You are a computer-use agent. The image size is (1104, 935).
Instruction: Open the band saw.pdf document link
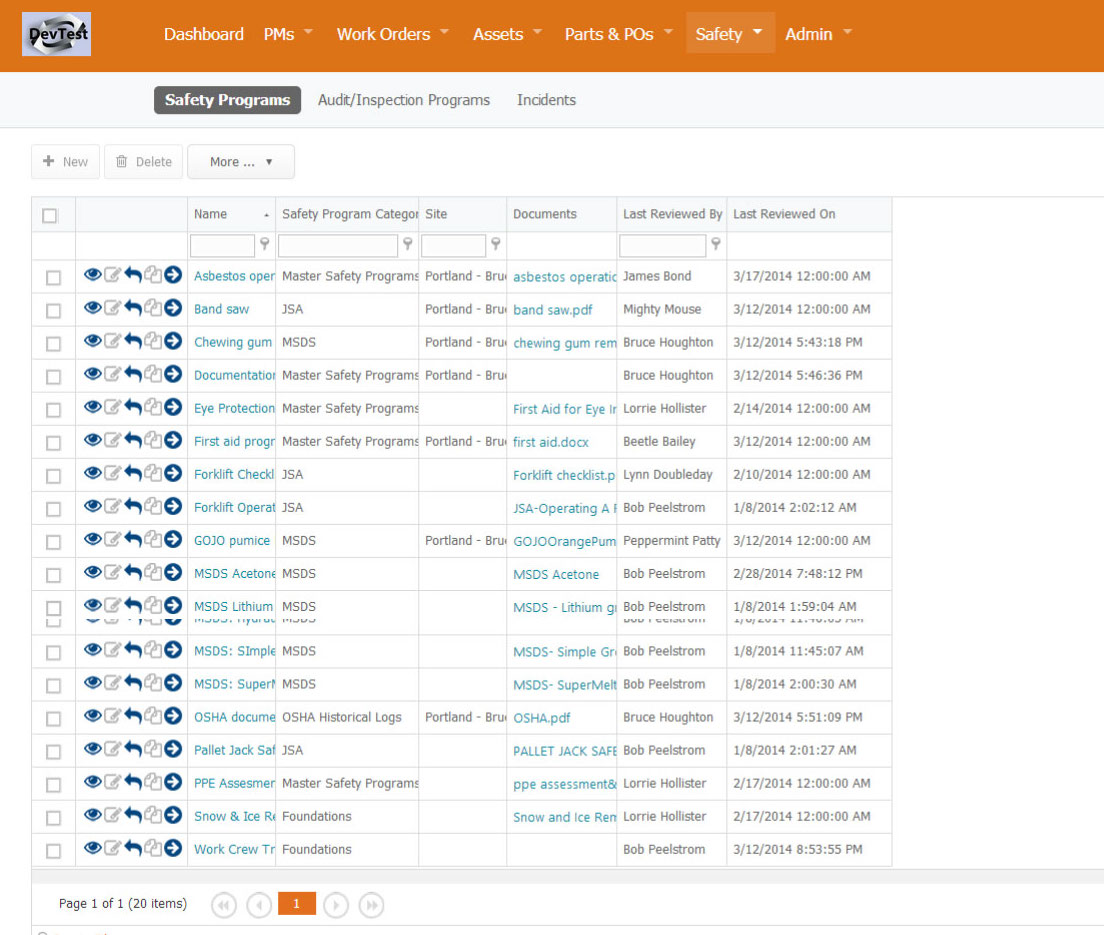tap(553, 310)
